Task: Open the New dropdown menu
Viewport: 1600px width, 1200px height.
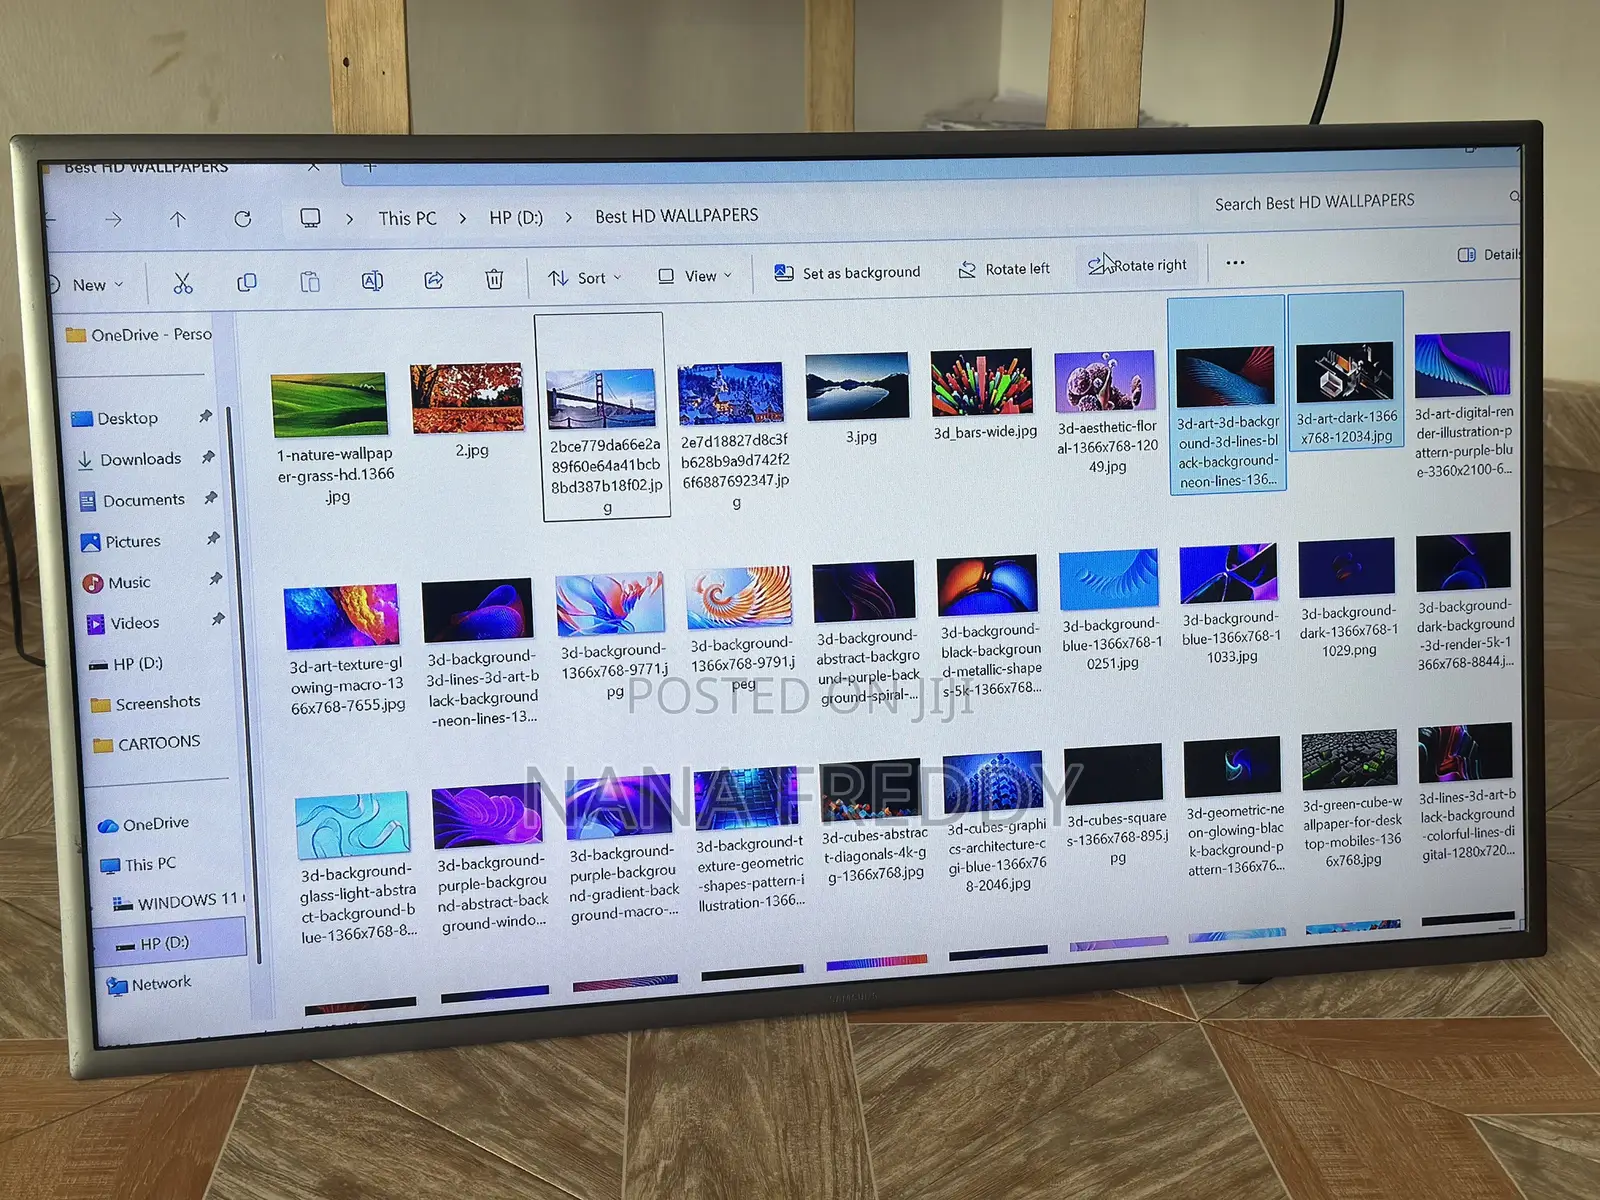Action: [88, 285]
